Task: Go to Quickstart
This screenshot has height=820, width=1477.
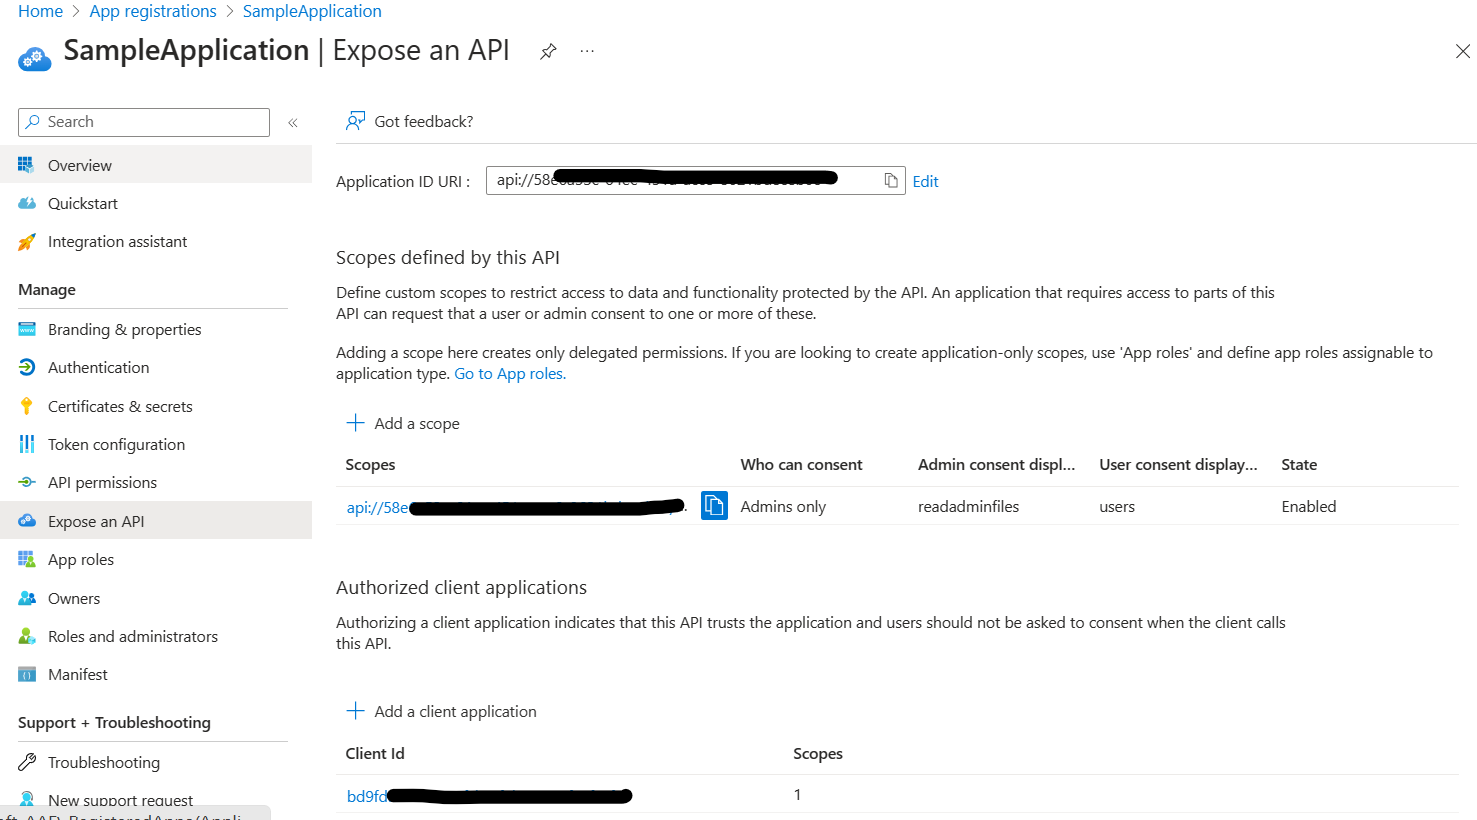Action: (83, 204)
